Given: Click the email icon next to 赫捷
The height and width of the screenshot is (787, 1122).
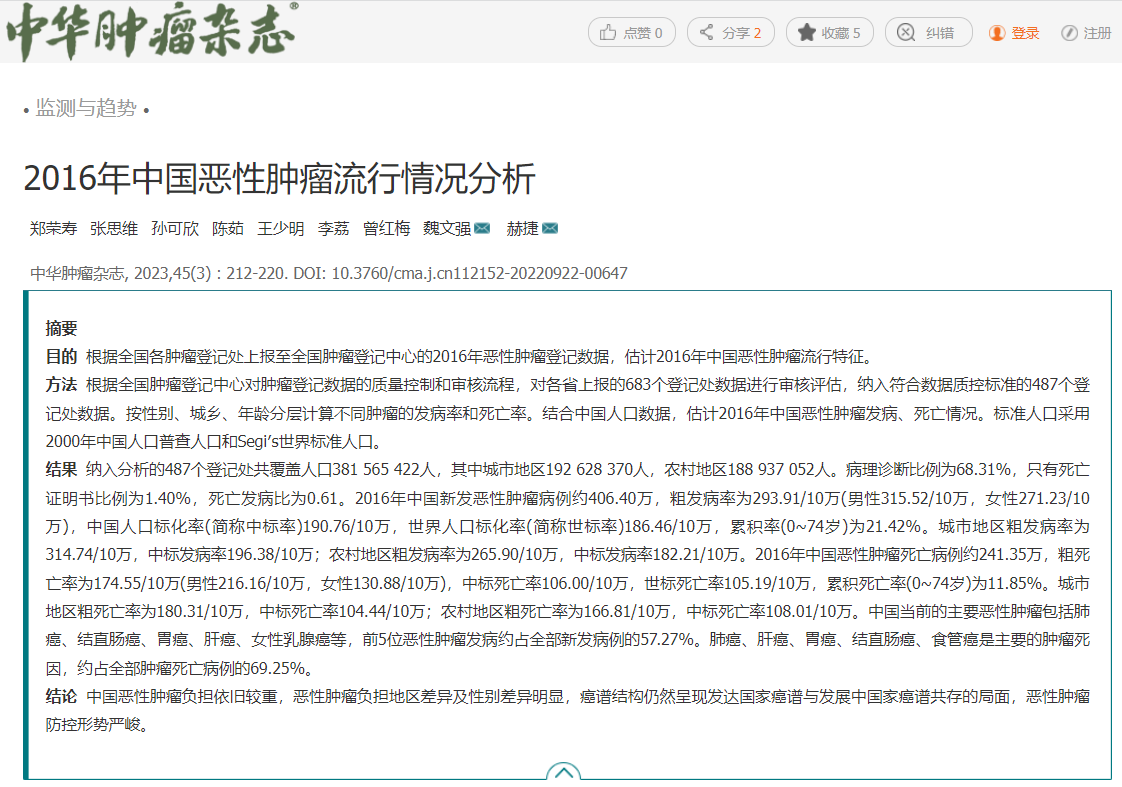Looking at the screenshot, I should point(550,228).
